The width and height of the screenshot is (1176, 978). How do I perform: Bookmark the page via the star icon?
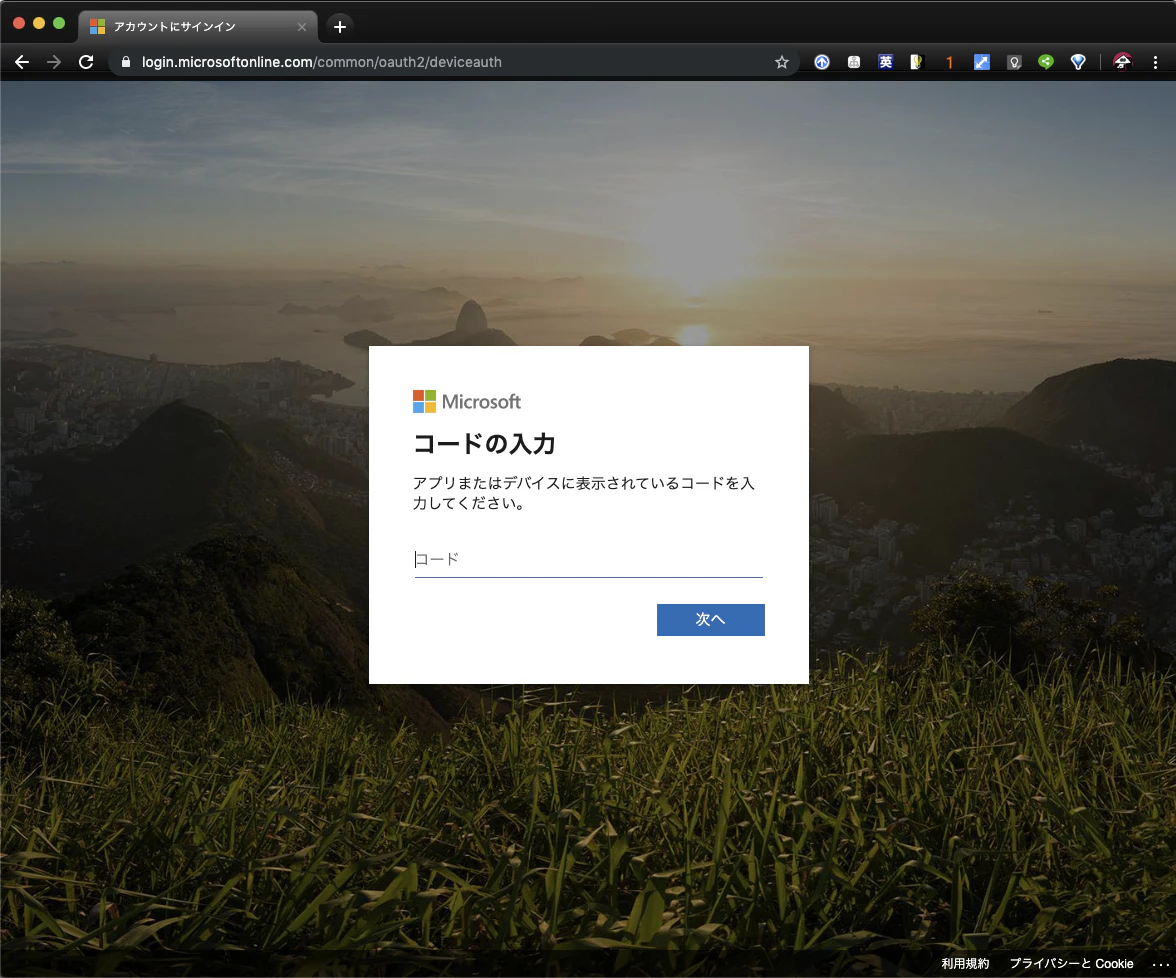[x=781, y=61]
